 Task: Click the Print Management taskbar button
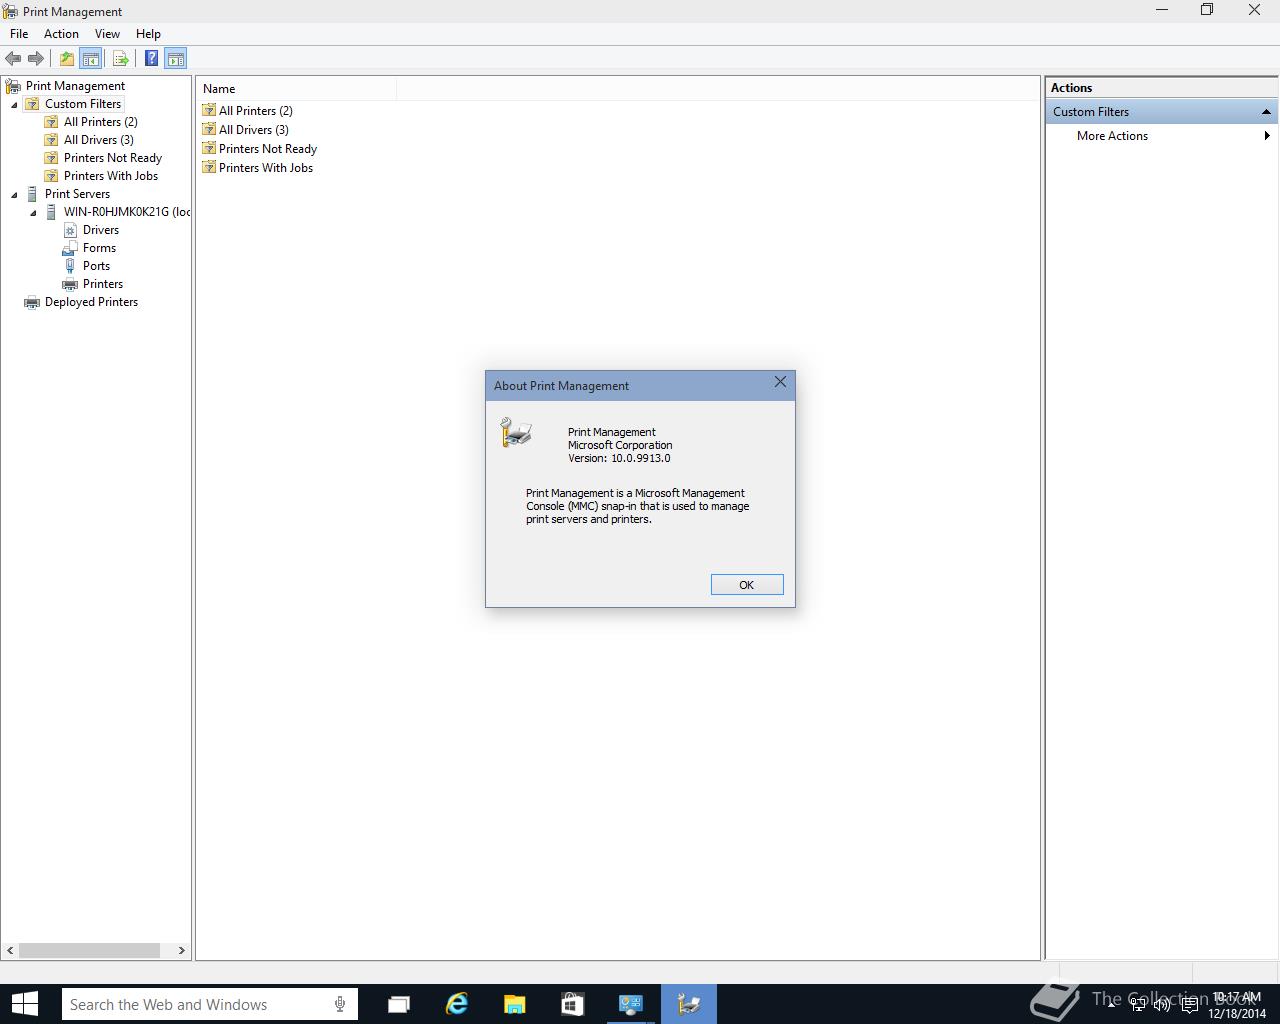(688, 1004)
